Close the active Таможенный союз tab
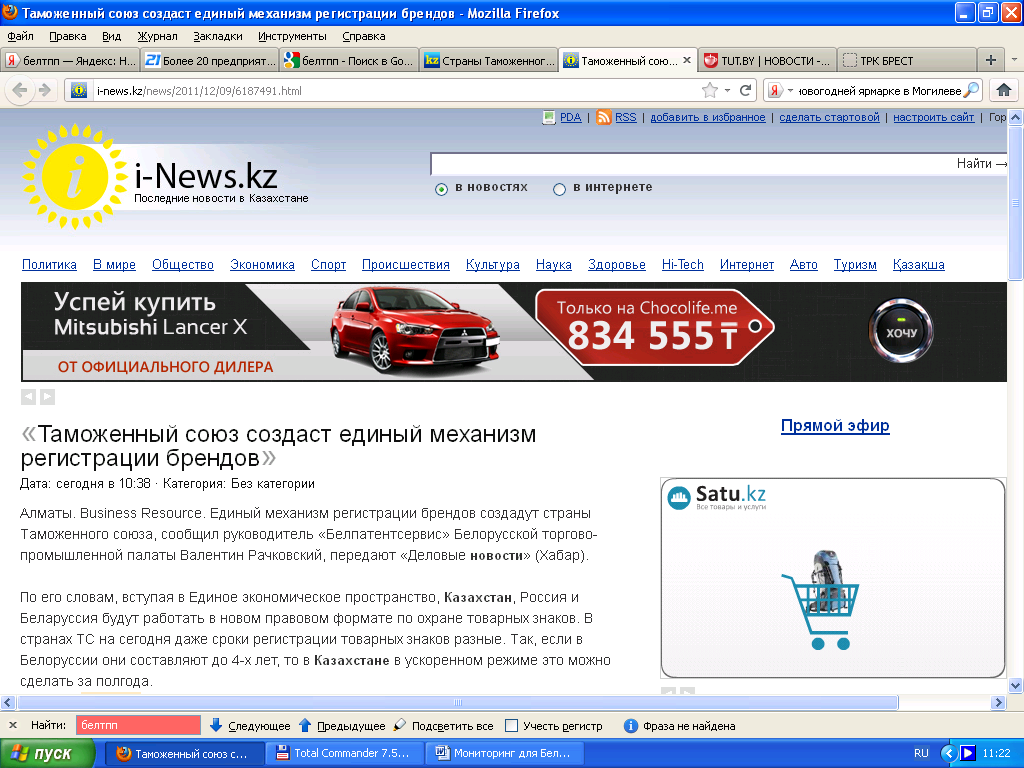 [687, 60]
